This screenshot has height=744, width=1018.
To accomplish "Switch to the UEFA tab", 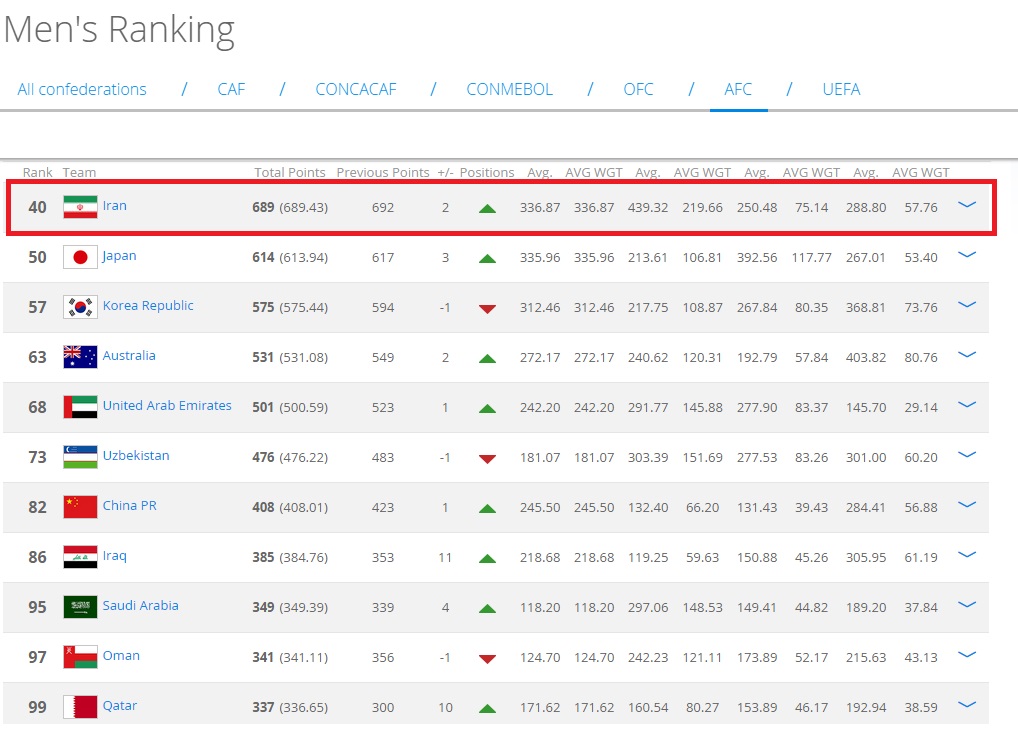I will click(x=841, y=89).
